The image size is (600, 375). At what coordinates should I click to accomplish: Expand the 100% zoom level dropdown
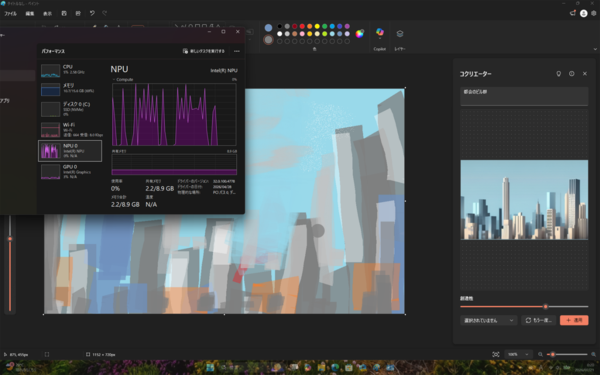tap(518, 354)
